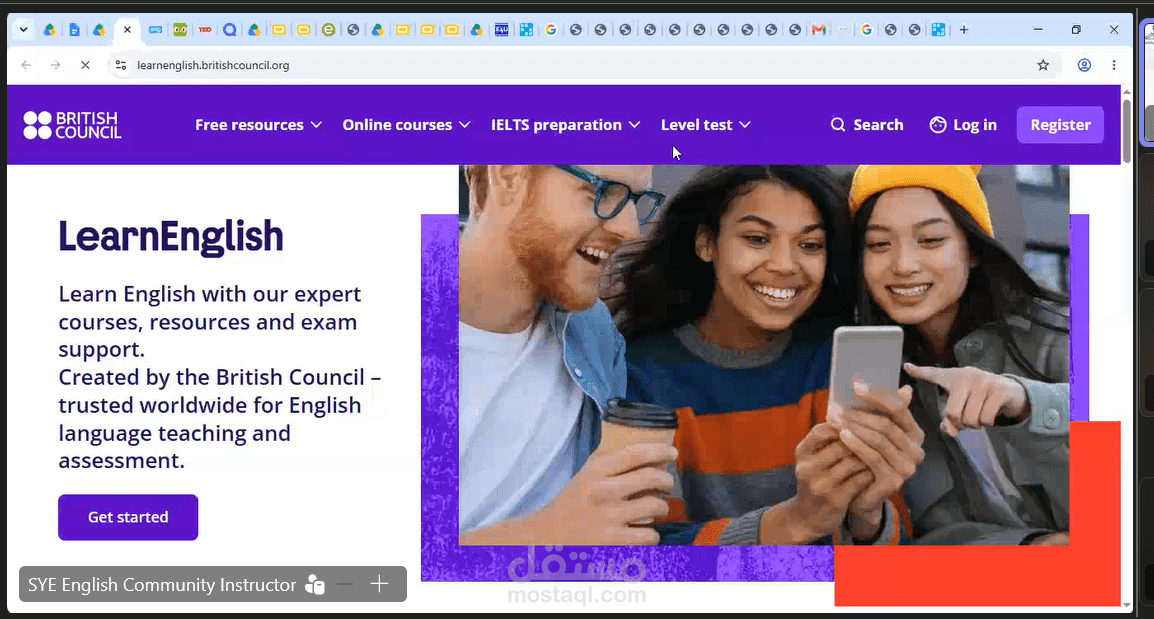This screenshot has height=619, width=1154.
Task: Click the plus button on SYE overlay
Action: click(x=379, y=584)
